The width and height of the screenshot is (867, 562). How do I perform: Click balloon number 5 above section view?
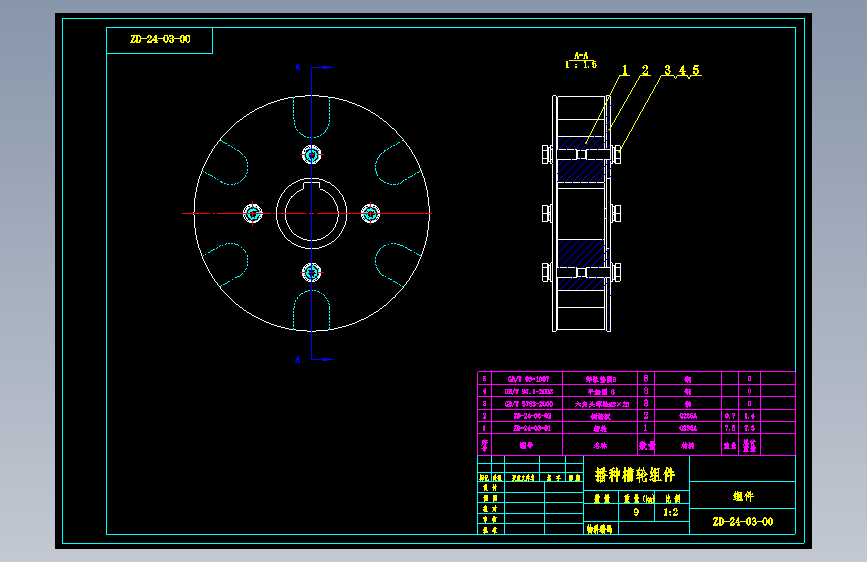[696, 70]
